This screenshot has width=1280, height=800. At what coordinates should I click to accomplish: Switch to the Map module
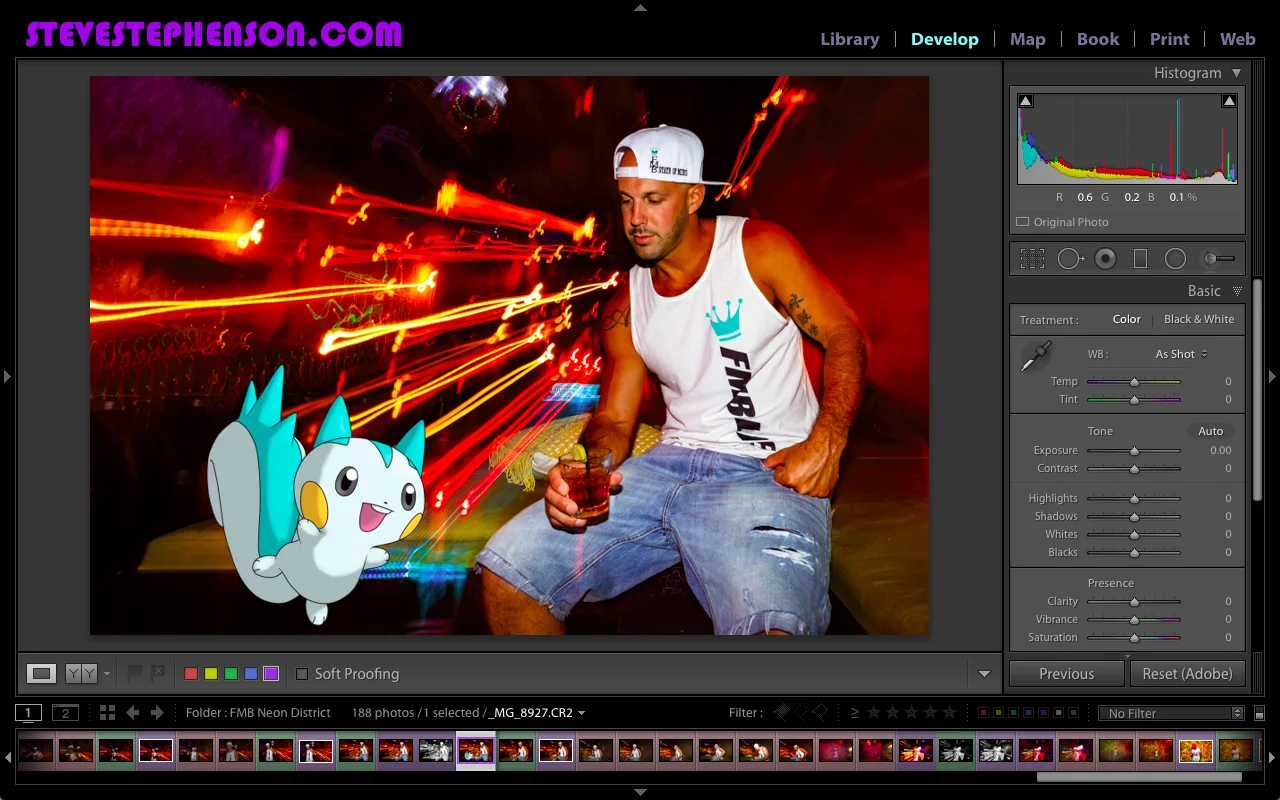[x=1028, y=39]
